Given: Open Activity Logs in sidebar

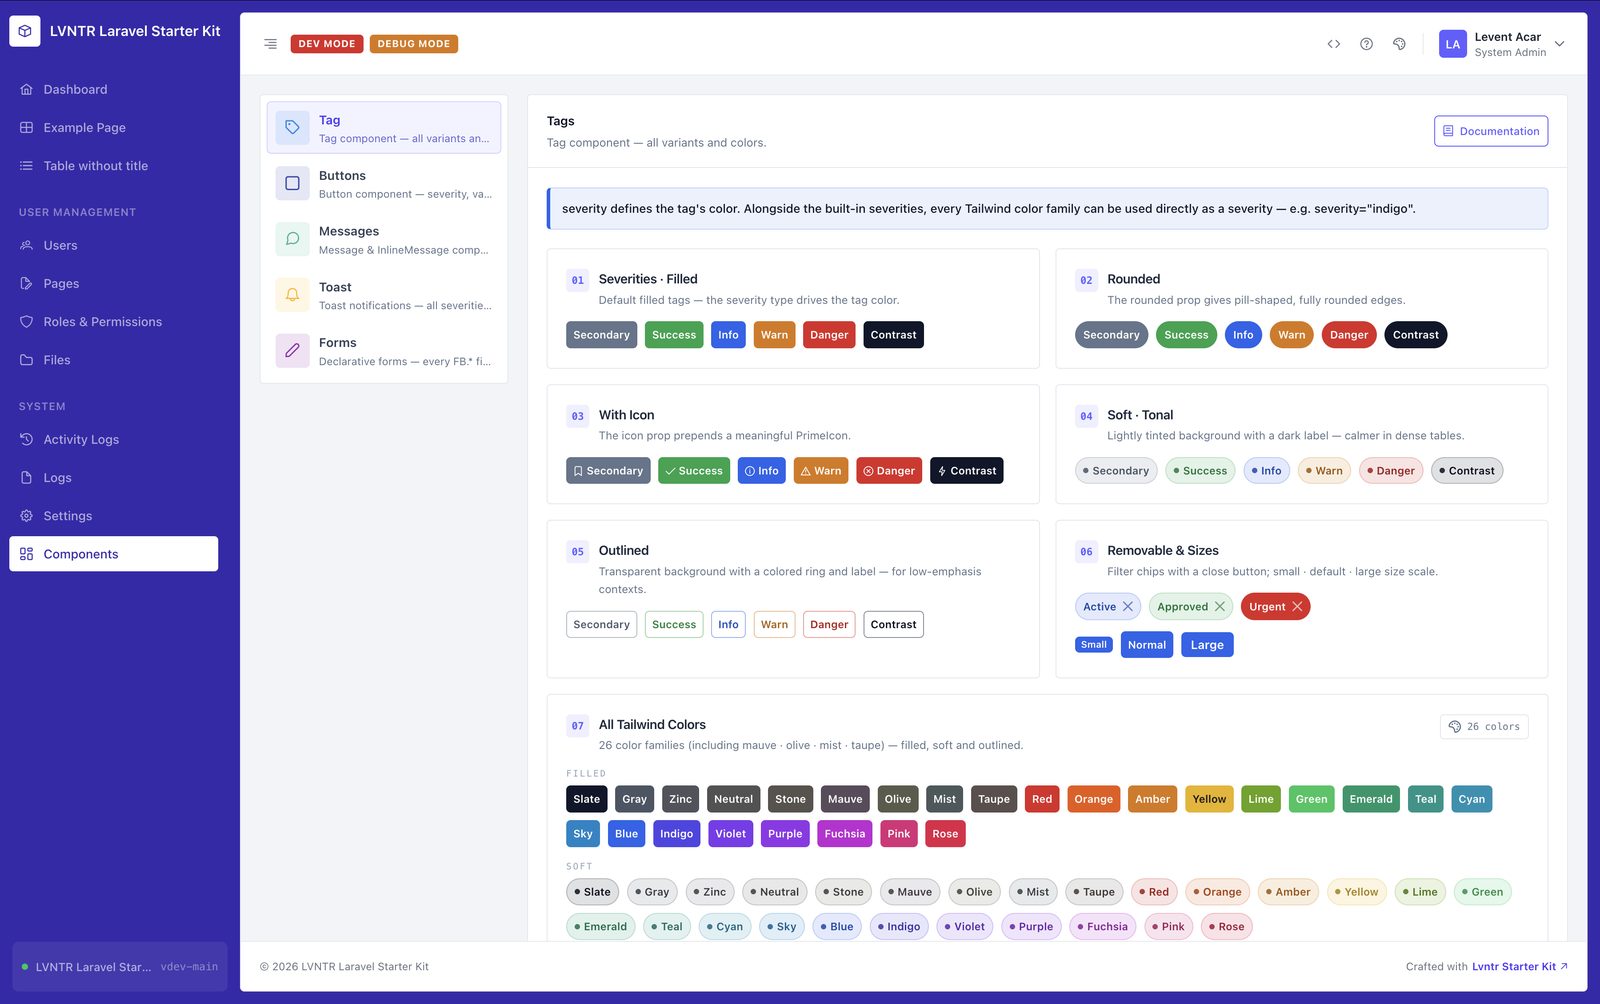Looking at the screenshot, I should (114, 440).
